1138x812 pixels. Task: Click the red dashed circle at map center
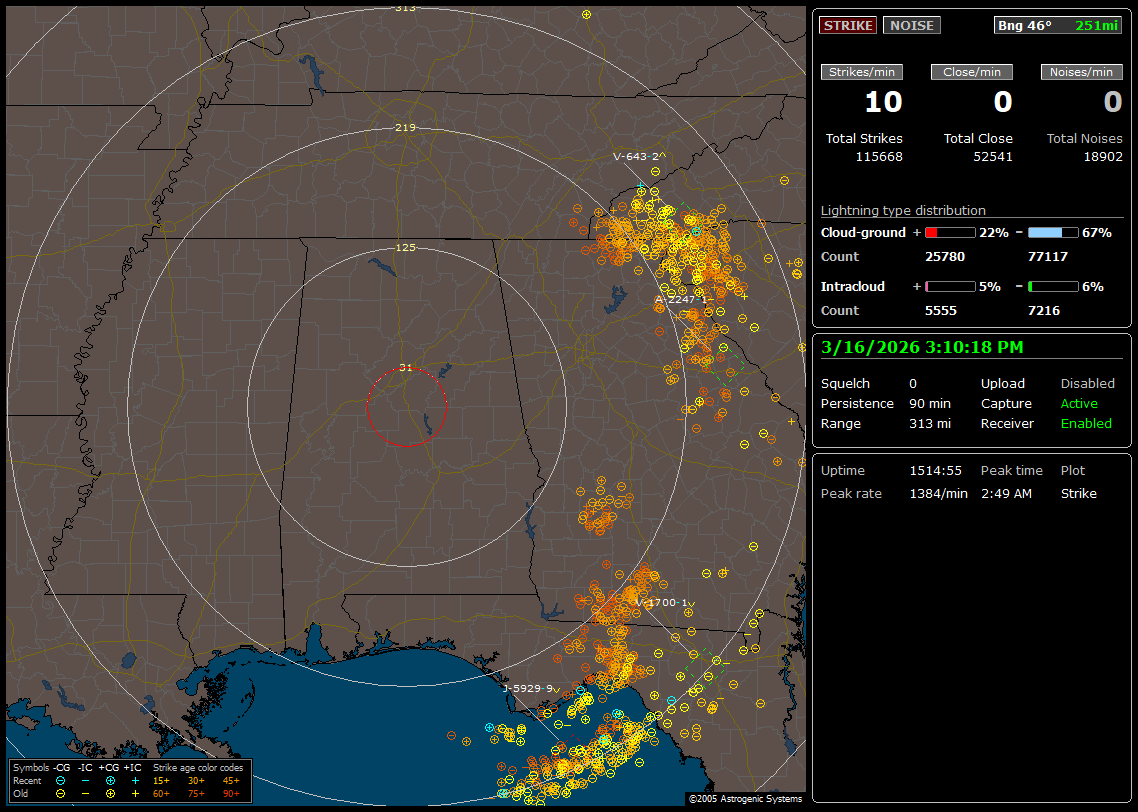[406, 407]
